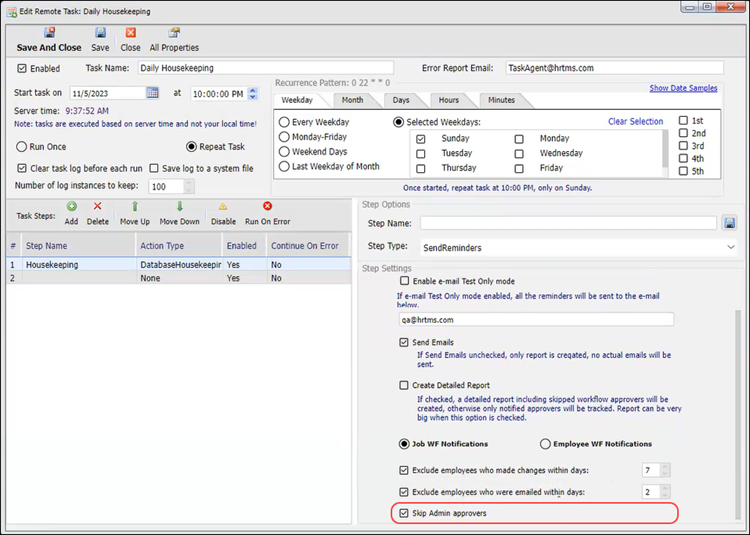The width and height of the screenshot is (750, 535).
Task: Open All Properties from the toolbar
Action: point(174,33)
